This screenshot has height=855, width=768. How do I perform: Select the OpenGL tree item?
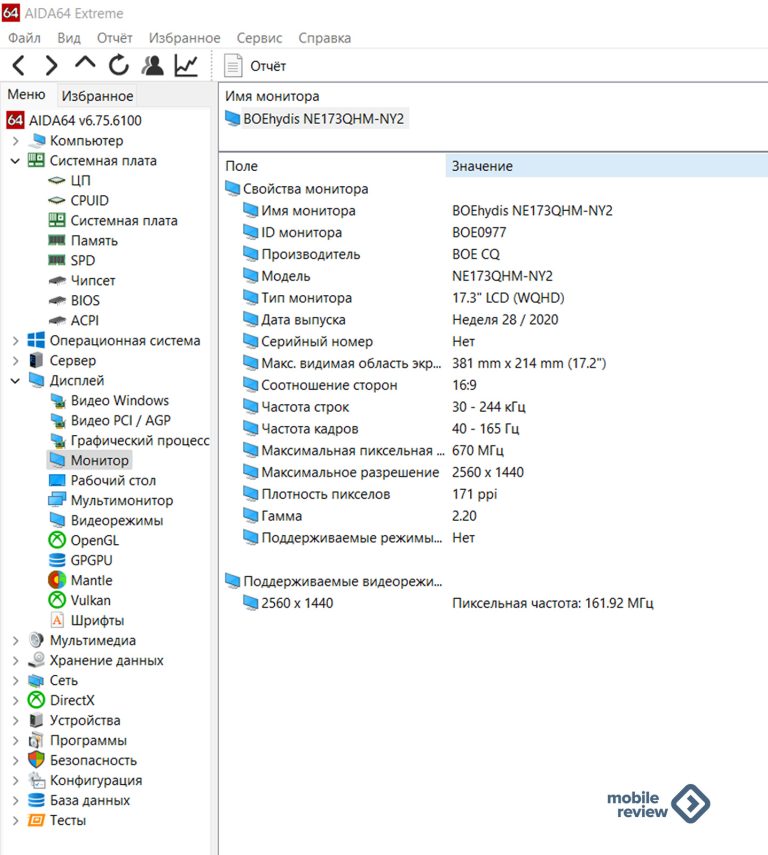coord(93,540)
